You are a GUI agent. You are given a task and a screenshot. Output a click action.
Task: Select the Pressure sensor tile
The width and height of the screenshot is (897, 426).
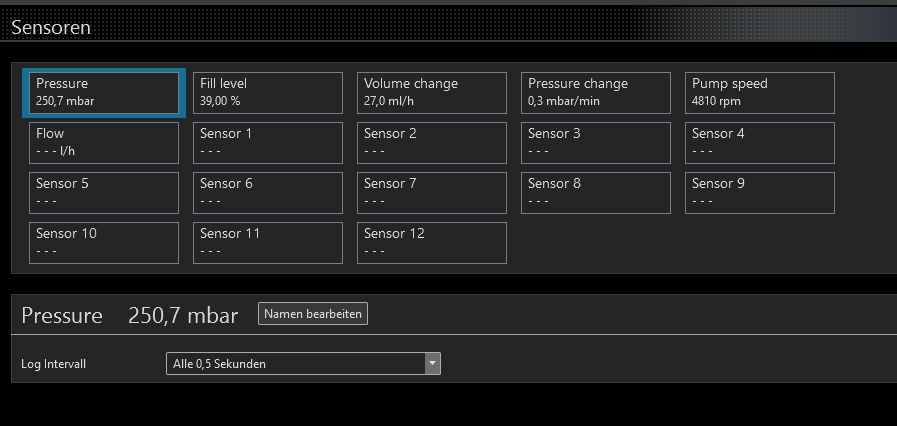tap(104, 92)
